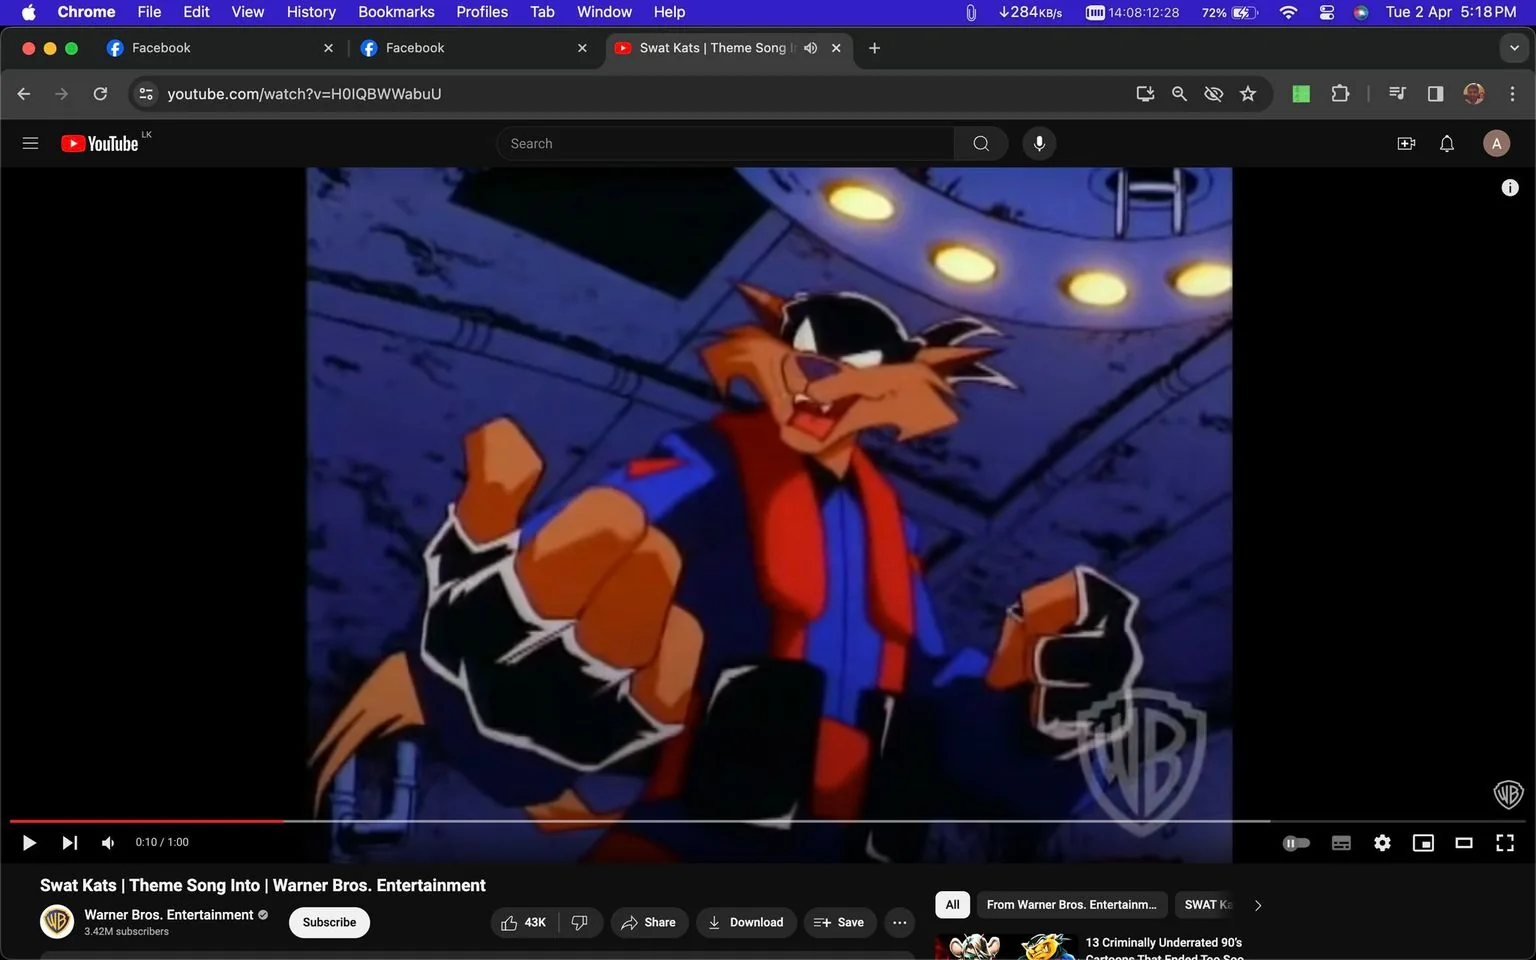The width and height of the screenshot is (1536, 960).
Task: Like the video (43K)
Action: 523,922
